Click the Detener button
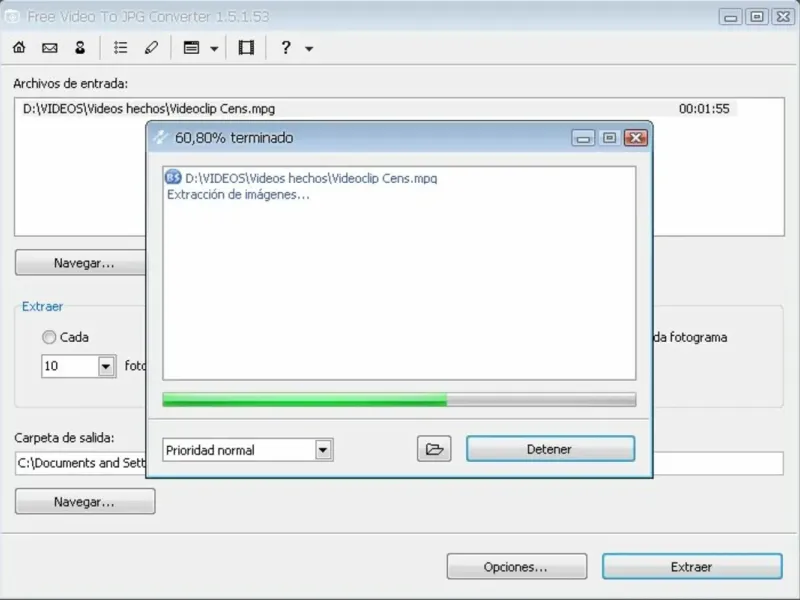 pos(551,449)
